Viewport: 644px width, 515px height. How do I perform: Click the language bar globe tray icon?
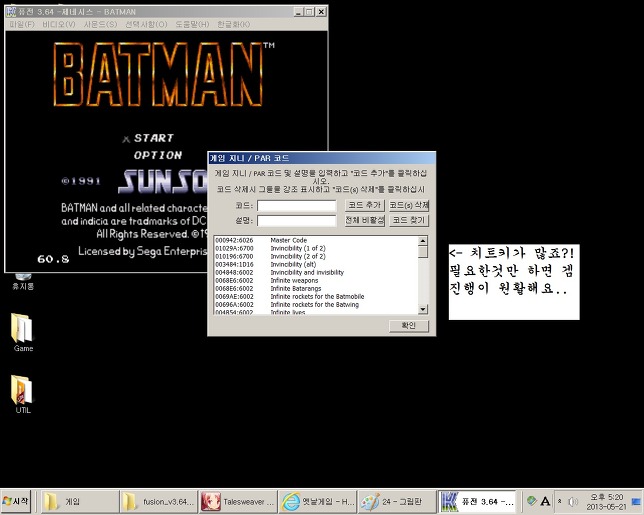point(531,501)
